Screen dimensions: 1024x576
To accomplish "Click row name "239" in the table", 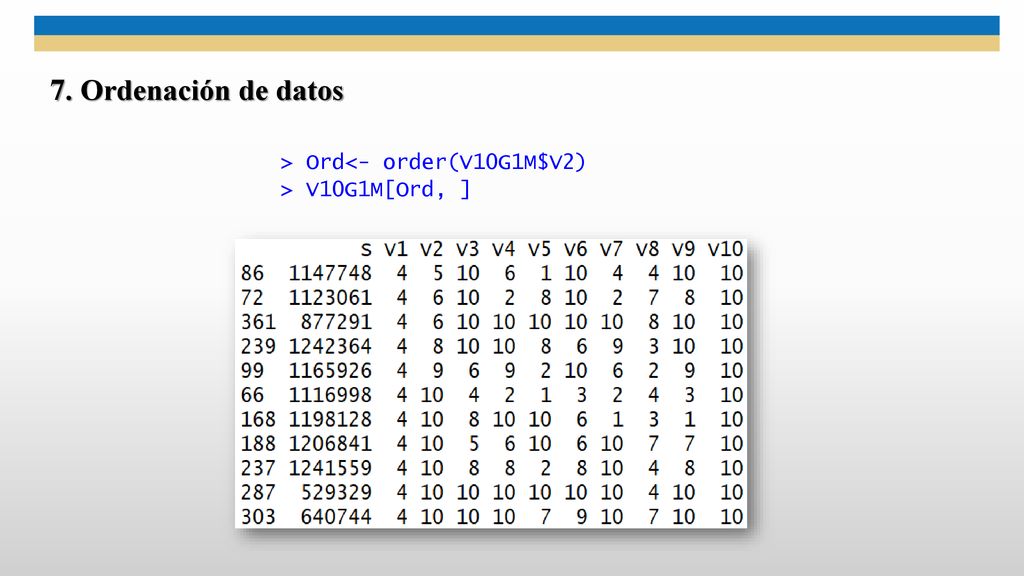I will [258, 346].
